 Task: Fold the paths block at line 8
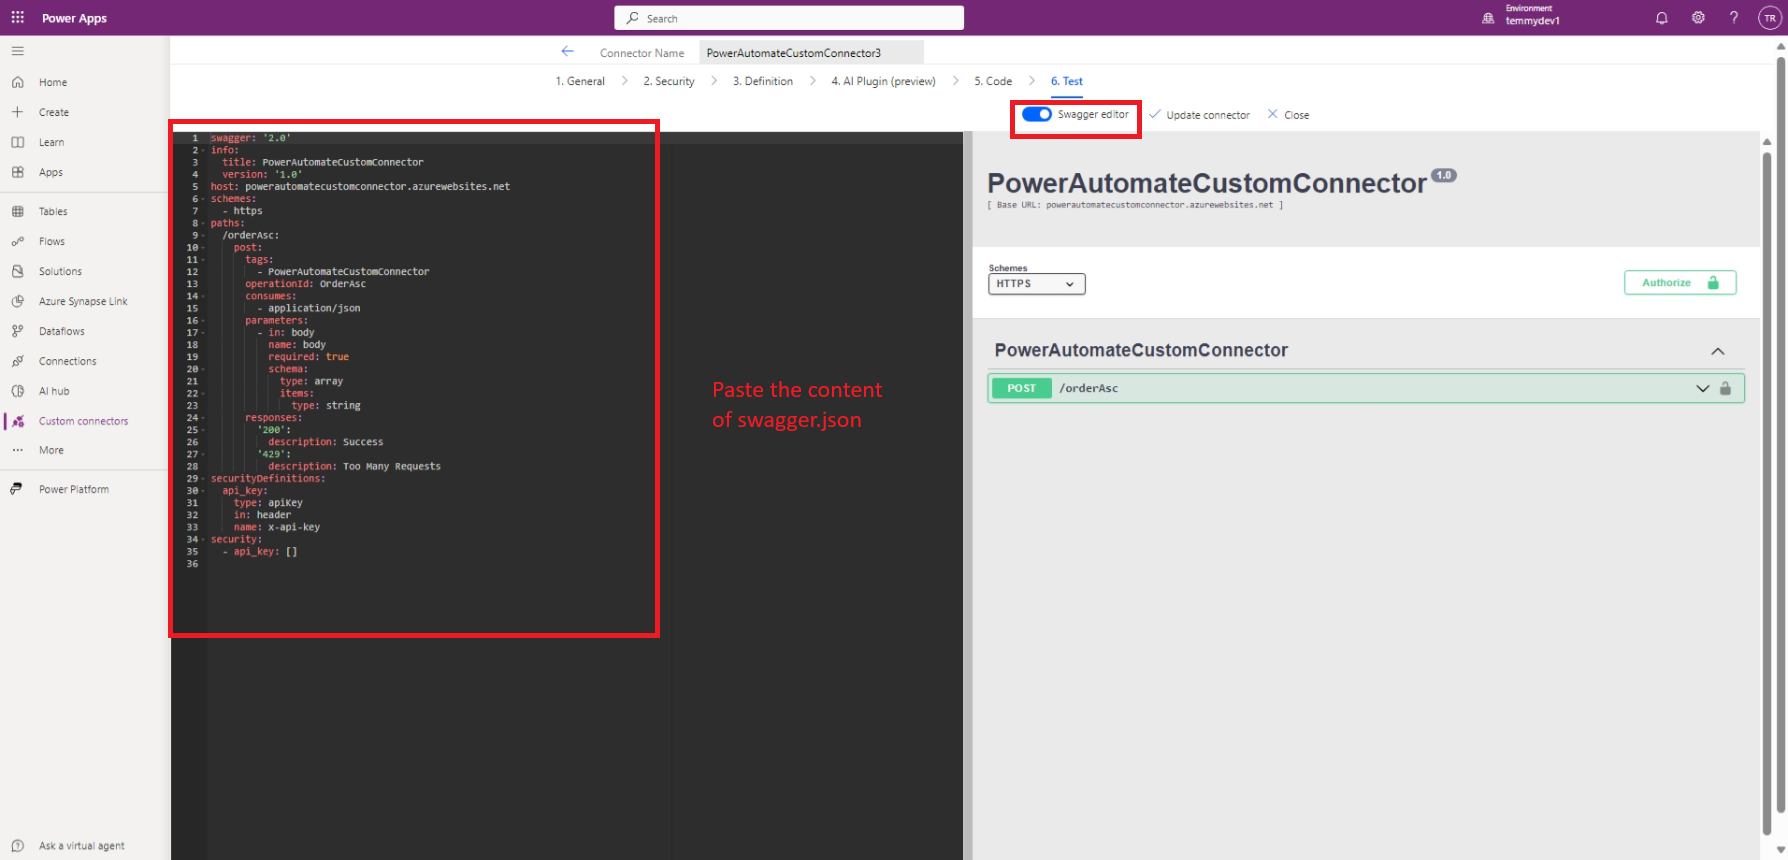pos(203,223)
